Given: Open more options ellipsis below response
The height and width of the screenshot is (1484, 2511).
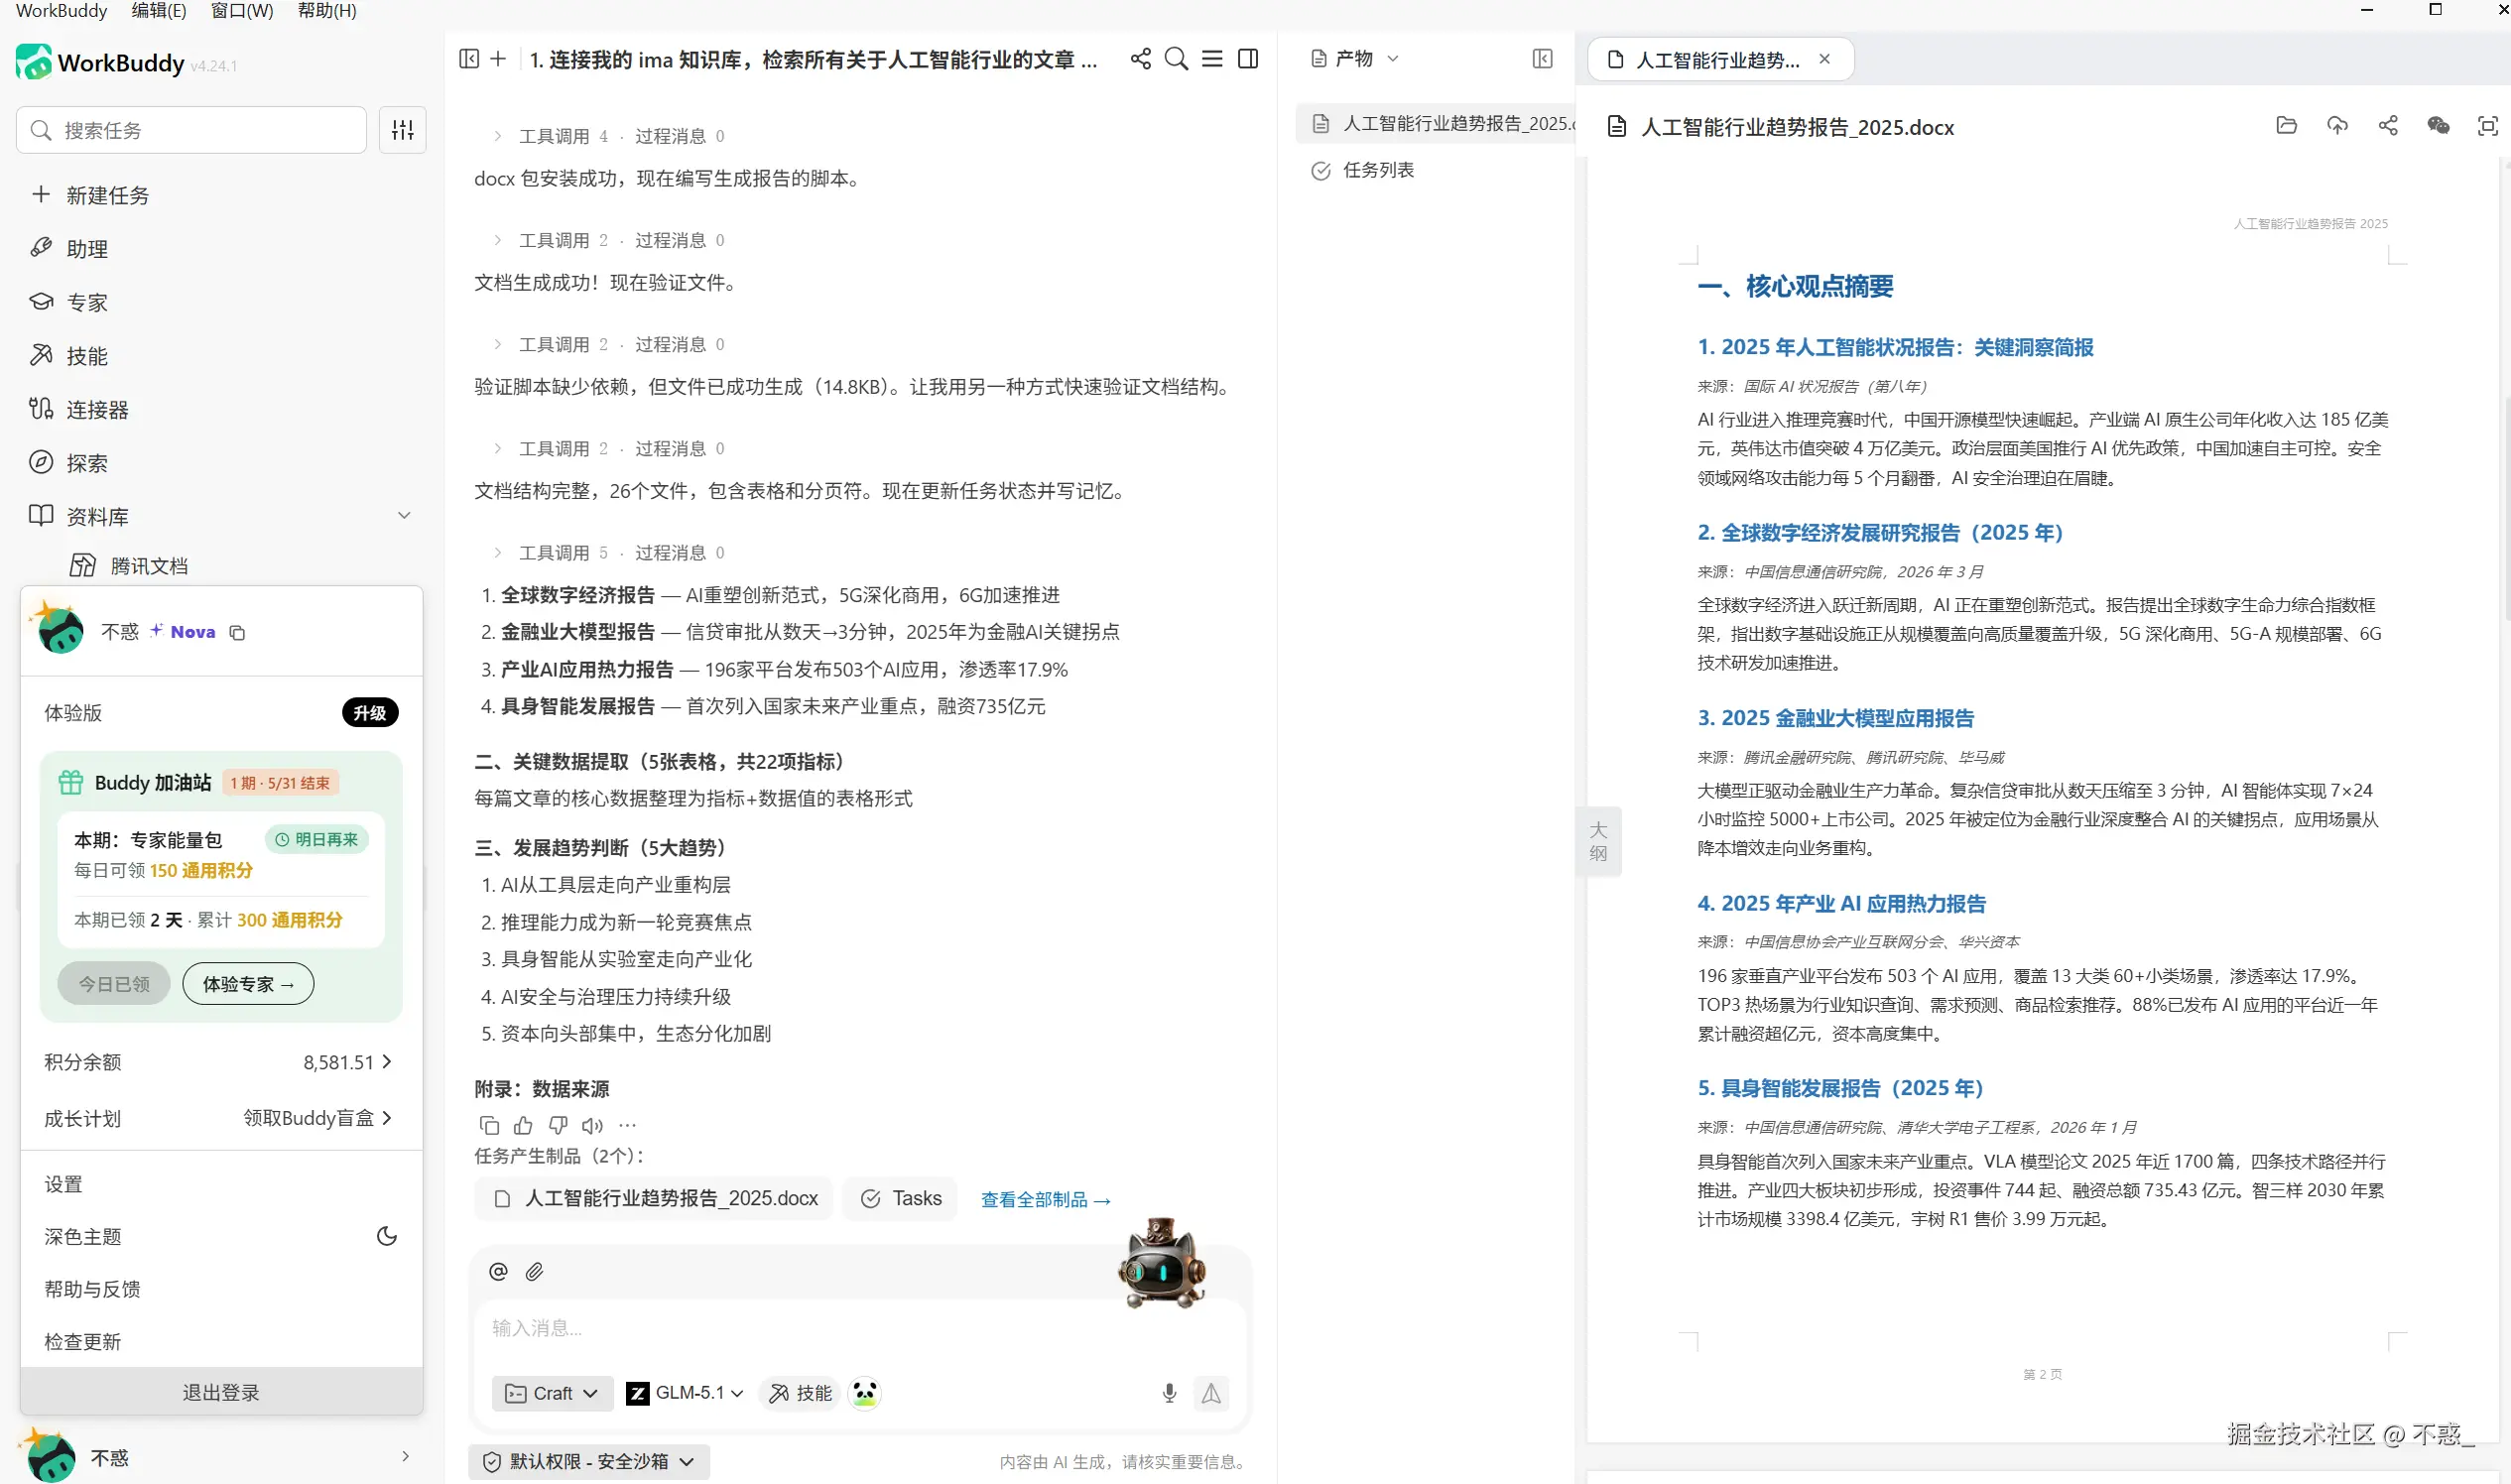Looking at the screenshot, I should (x=627, y=1125).
